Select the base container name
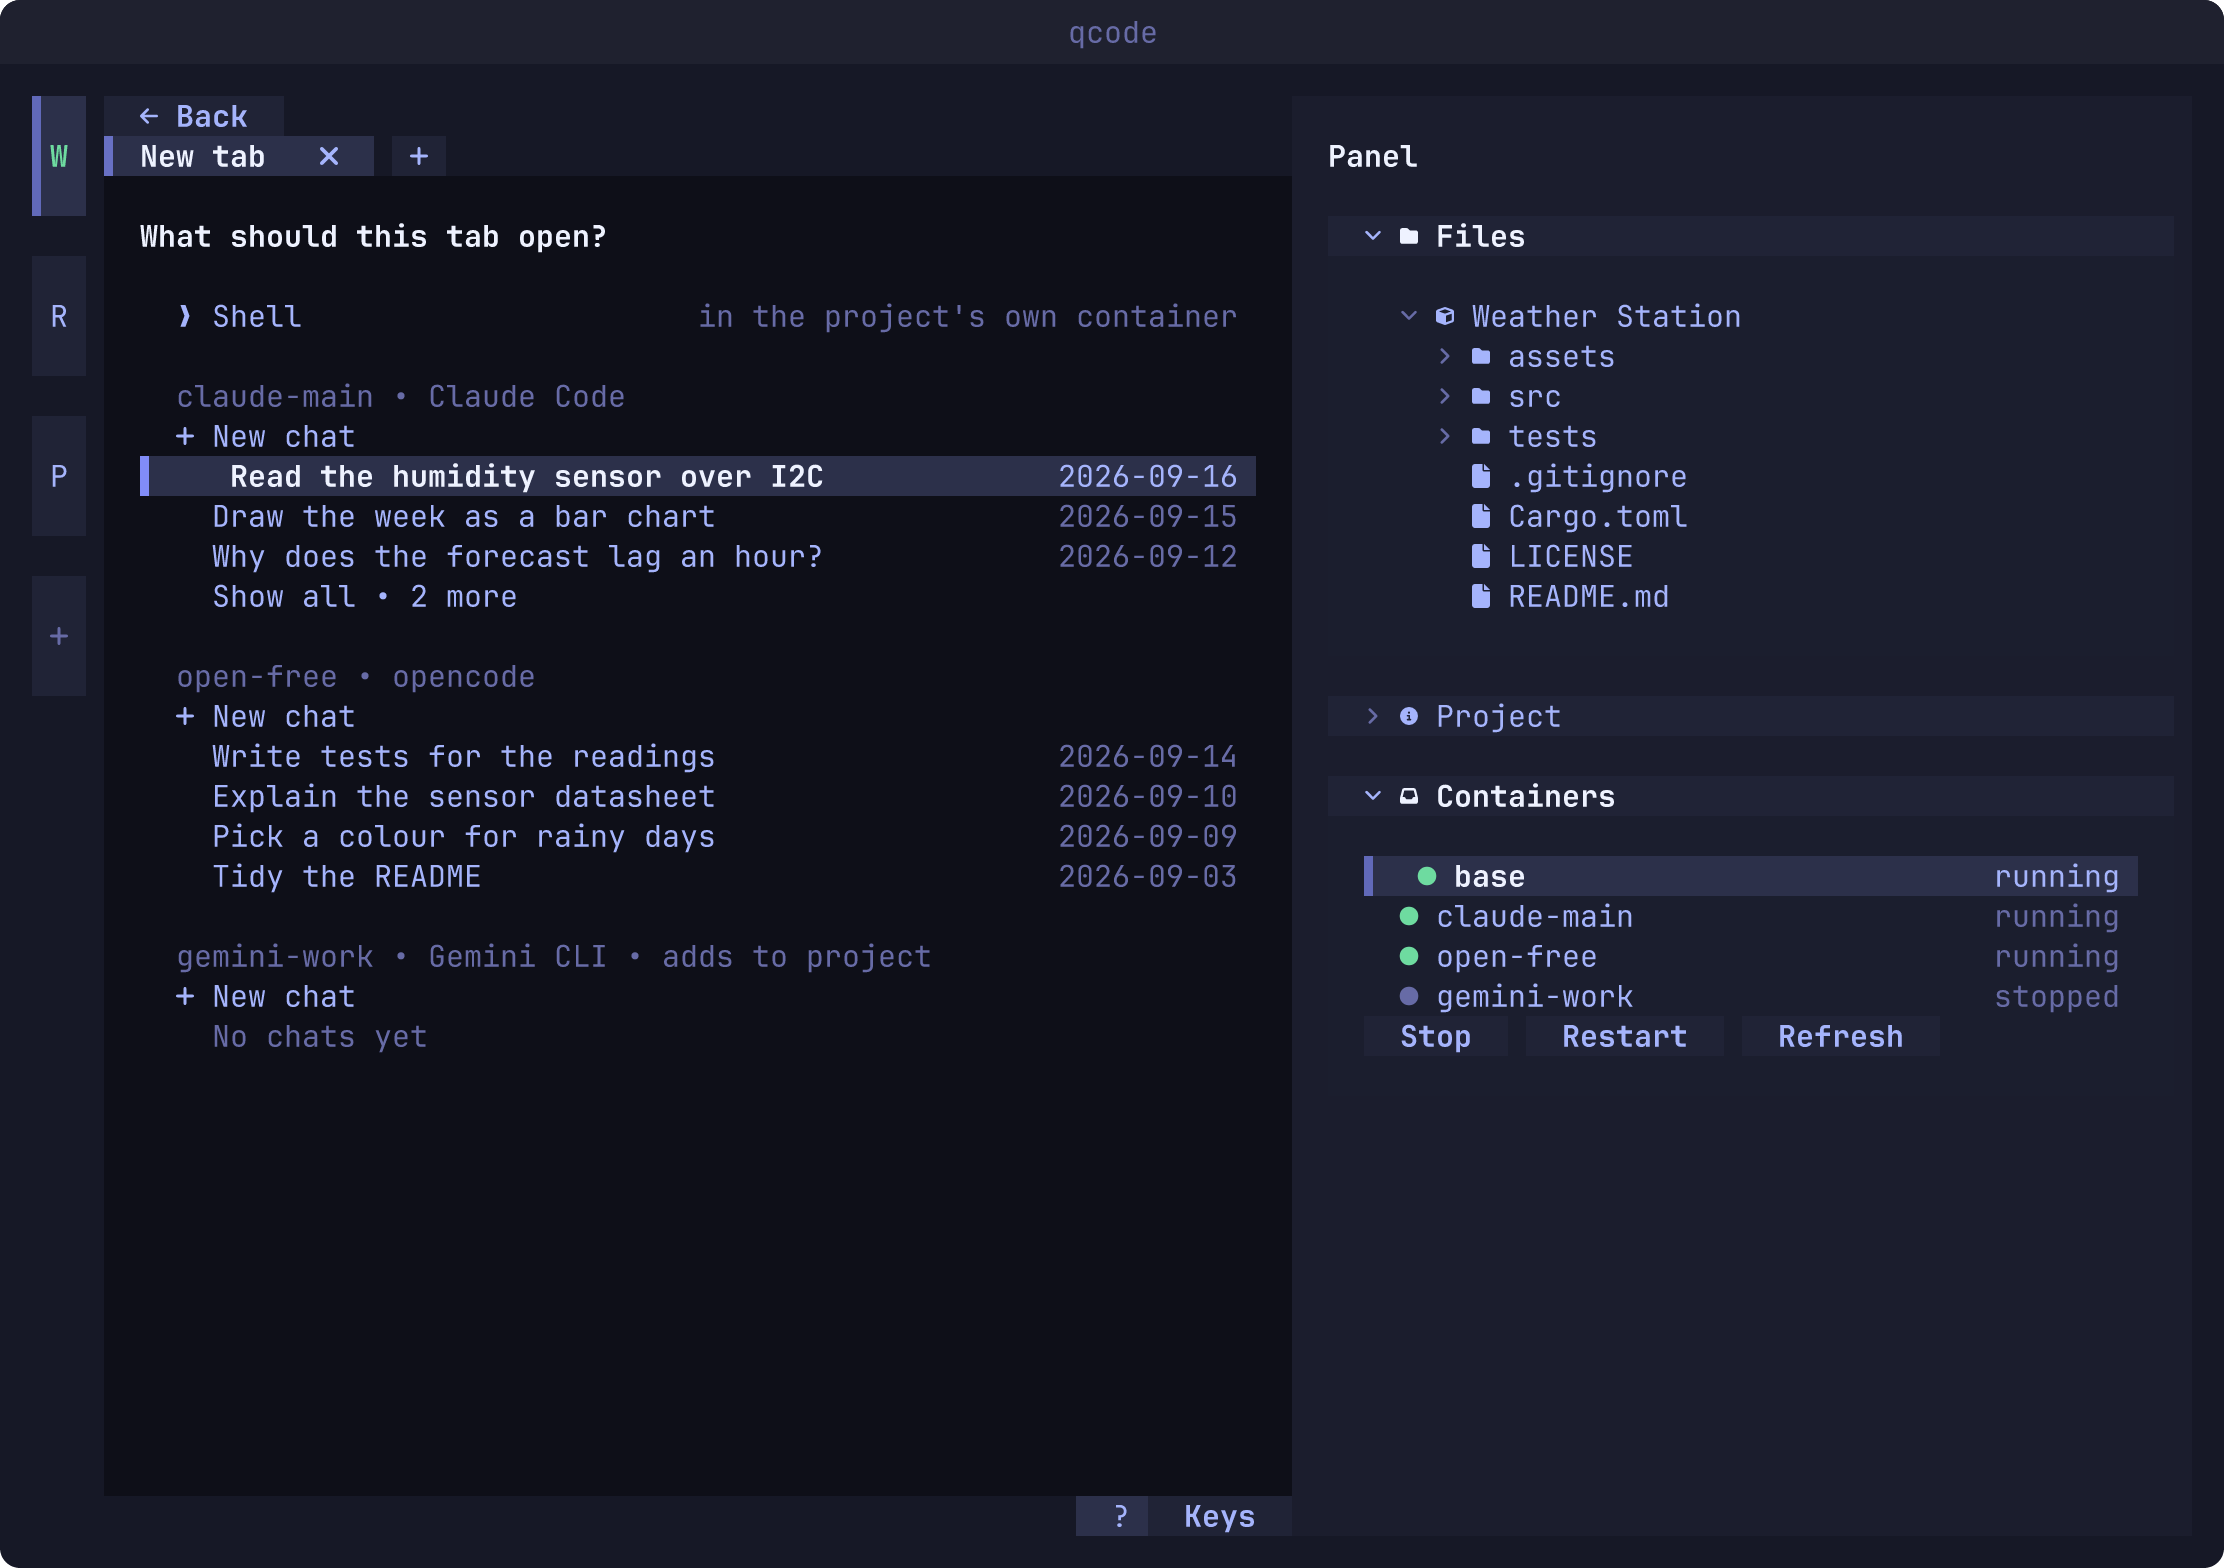Viewport: 2224px width, 1568px height. 1490,876
